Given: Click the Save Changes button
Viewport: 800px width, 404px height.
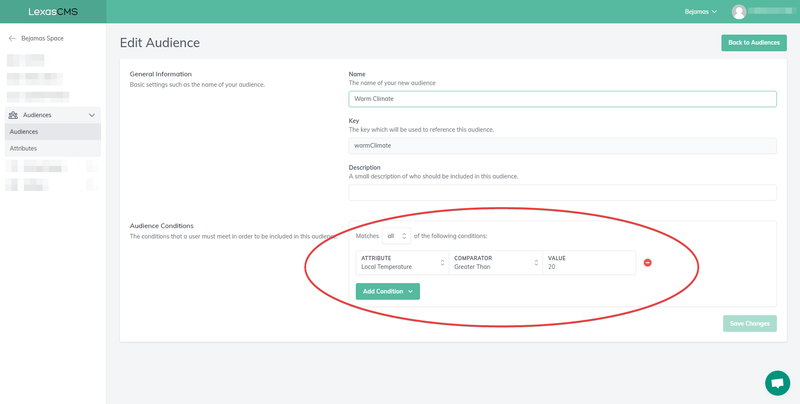Looking at the screenshot, I should [x=749, y=323].
